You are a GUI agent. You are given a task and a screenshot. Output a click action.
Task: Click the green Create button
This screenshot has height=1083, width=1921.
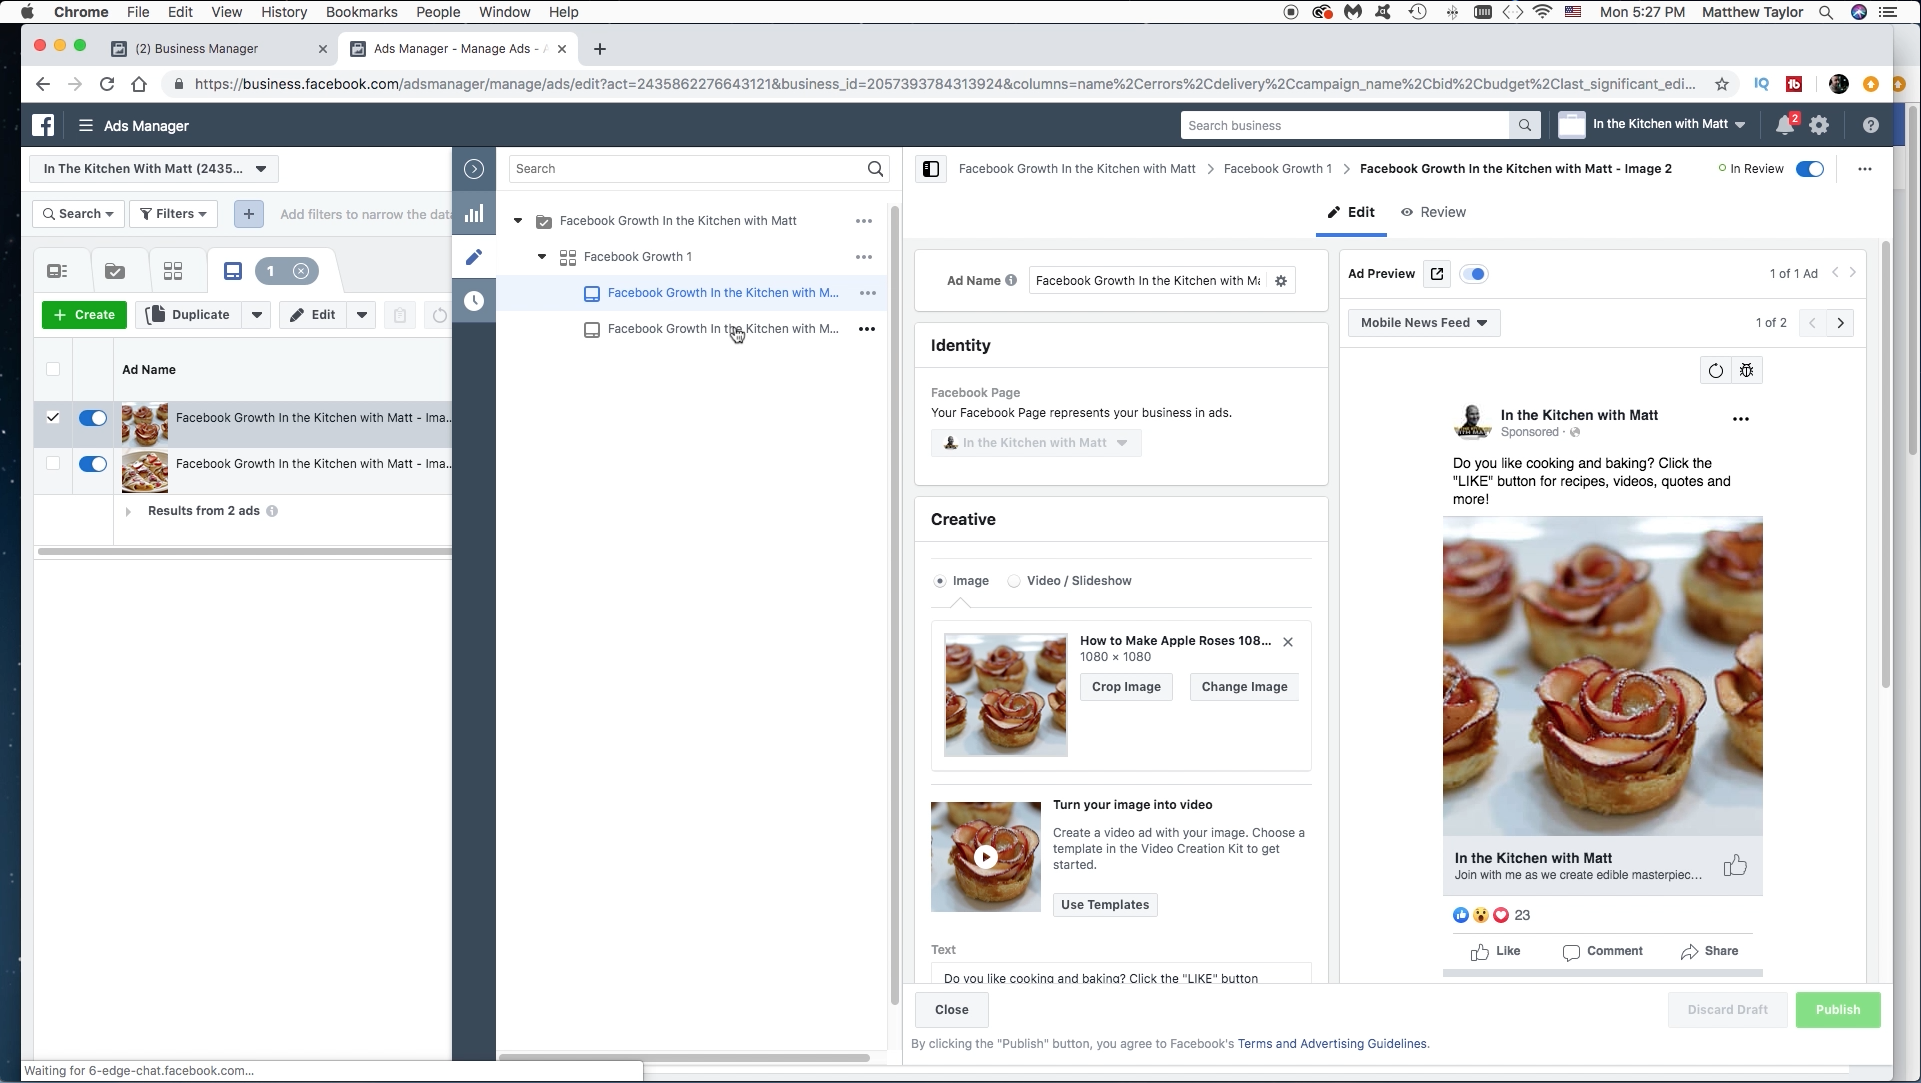(x=84, y=315)
